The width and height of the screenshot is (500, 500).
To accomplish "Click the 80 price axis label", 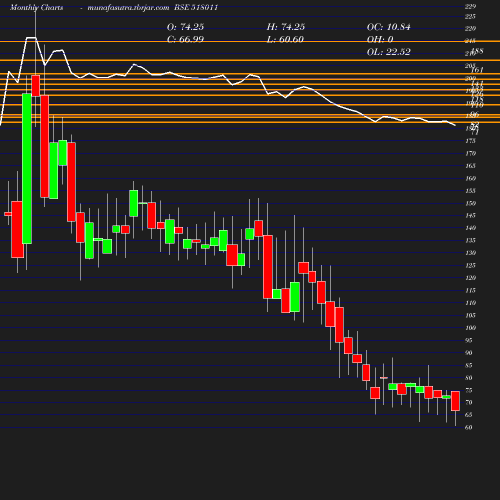I will pyautogui.click(x=469, y=378).
